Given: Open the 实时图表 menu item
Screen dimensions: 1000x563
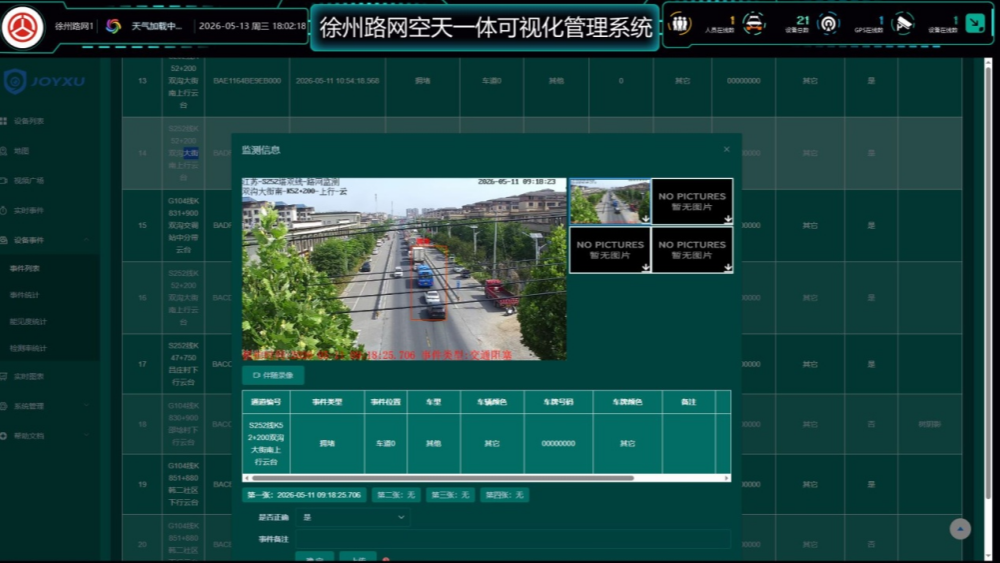Looking at the screenshot, I should pyautogui.click(x=29, y=376).
